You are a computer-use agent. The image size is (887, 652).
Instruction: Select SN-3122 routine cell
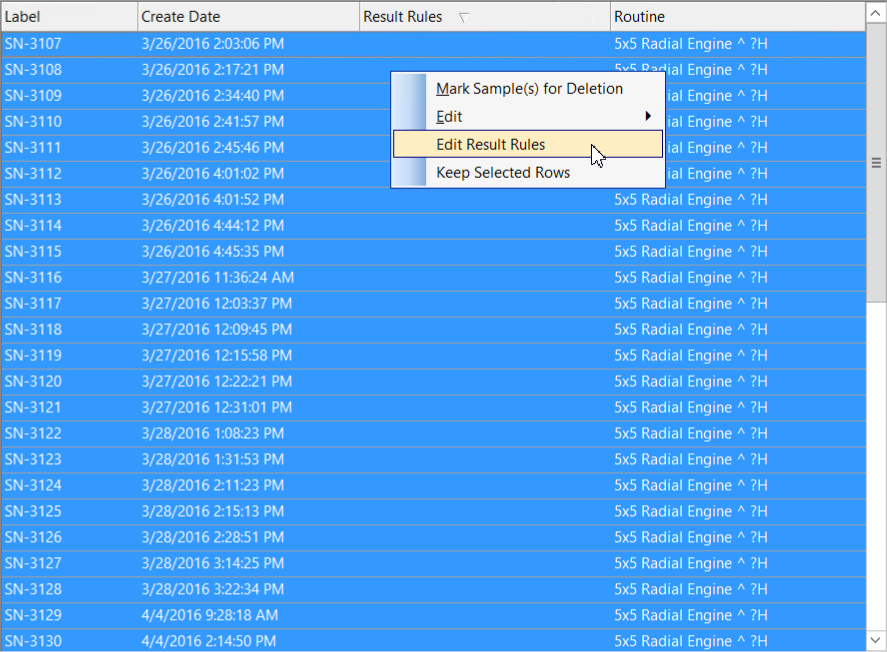tap(690, 433)
